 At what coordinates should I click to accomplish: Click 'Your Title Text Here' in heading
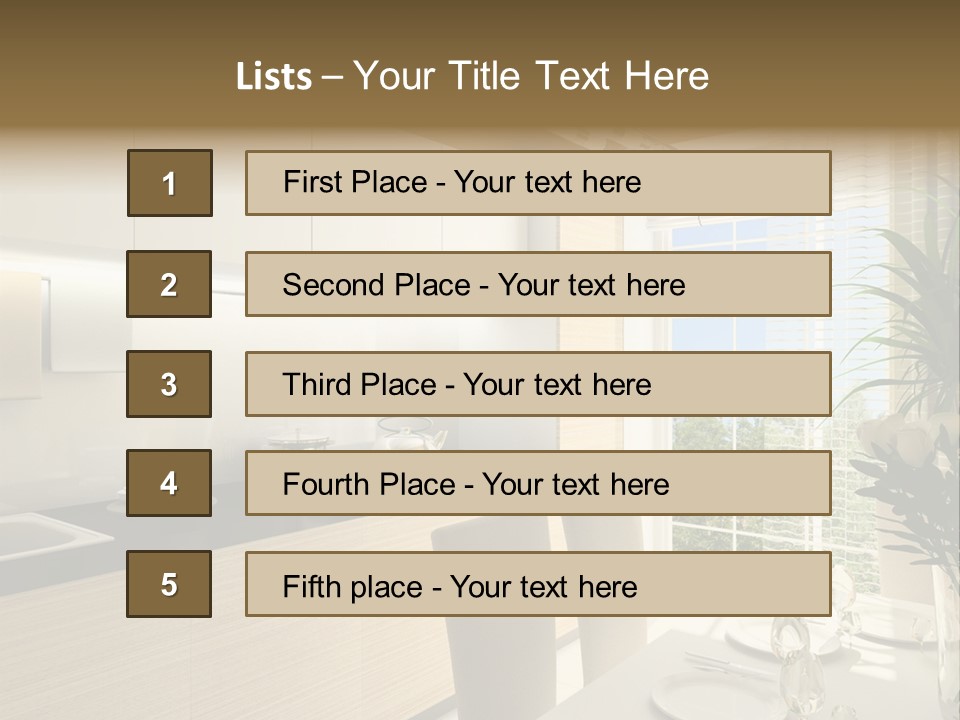(531, 76)
